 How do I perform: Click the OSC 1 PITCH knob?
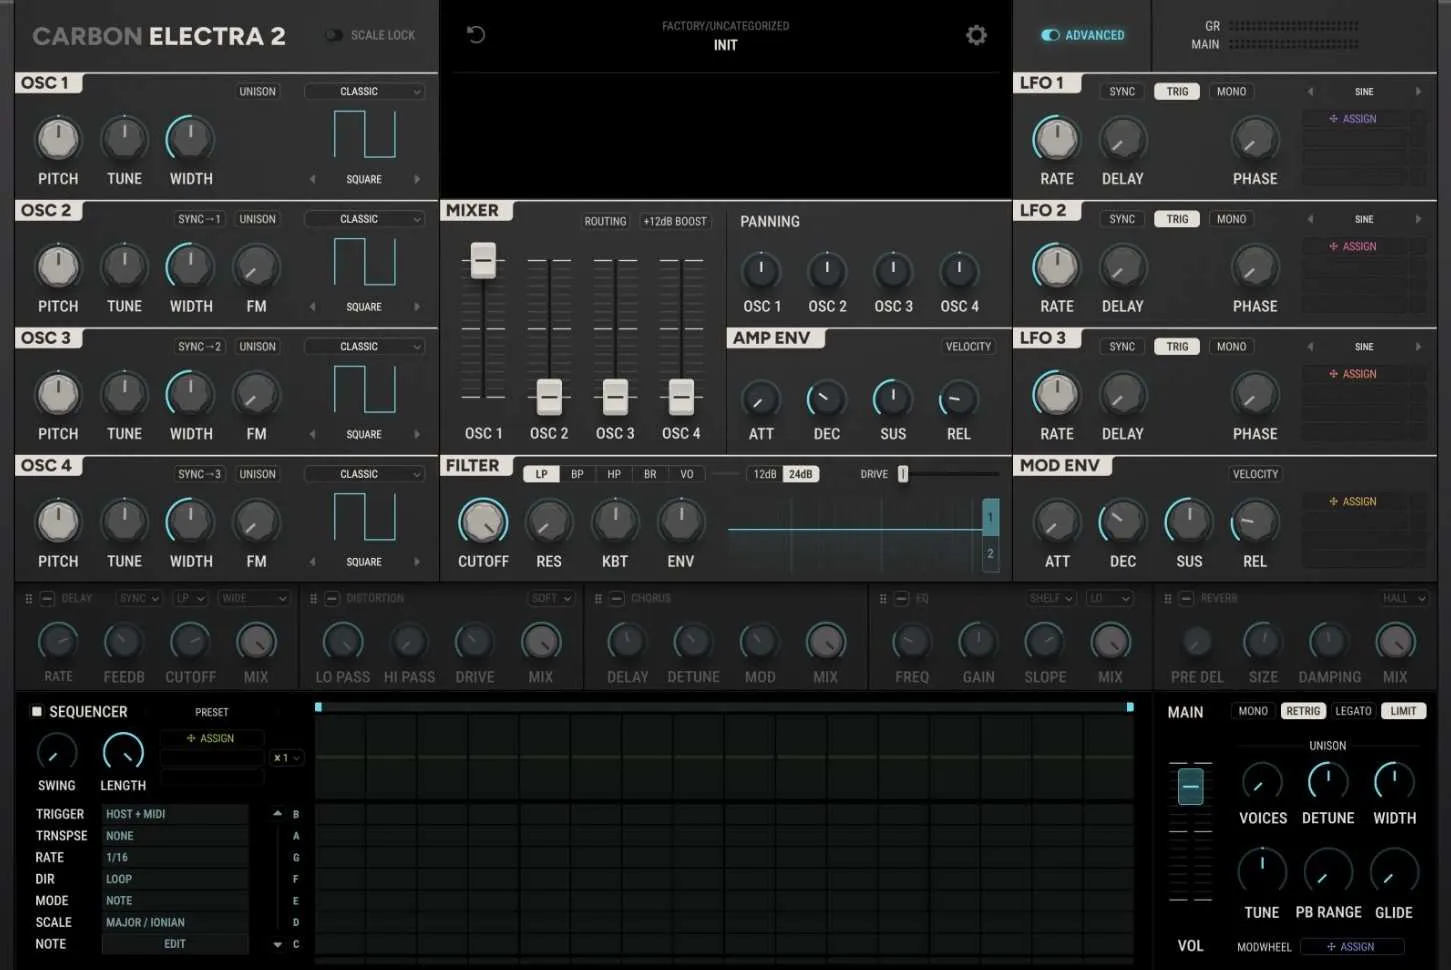tap(58, 139)
